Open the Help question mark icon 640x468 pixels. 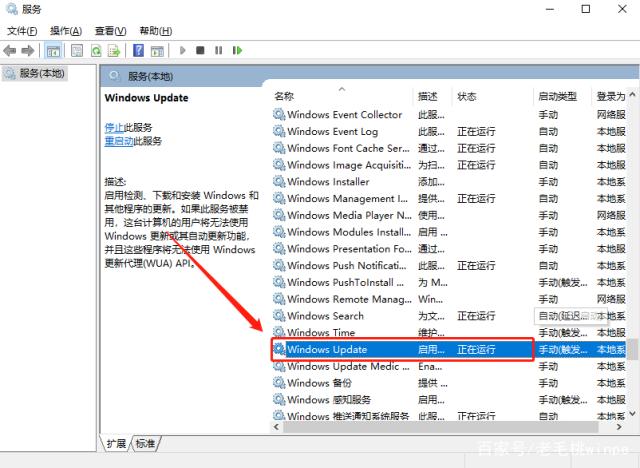138,51
